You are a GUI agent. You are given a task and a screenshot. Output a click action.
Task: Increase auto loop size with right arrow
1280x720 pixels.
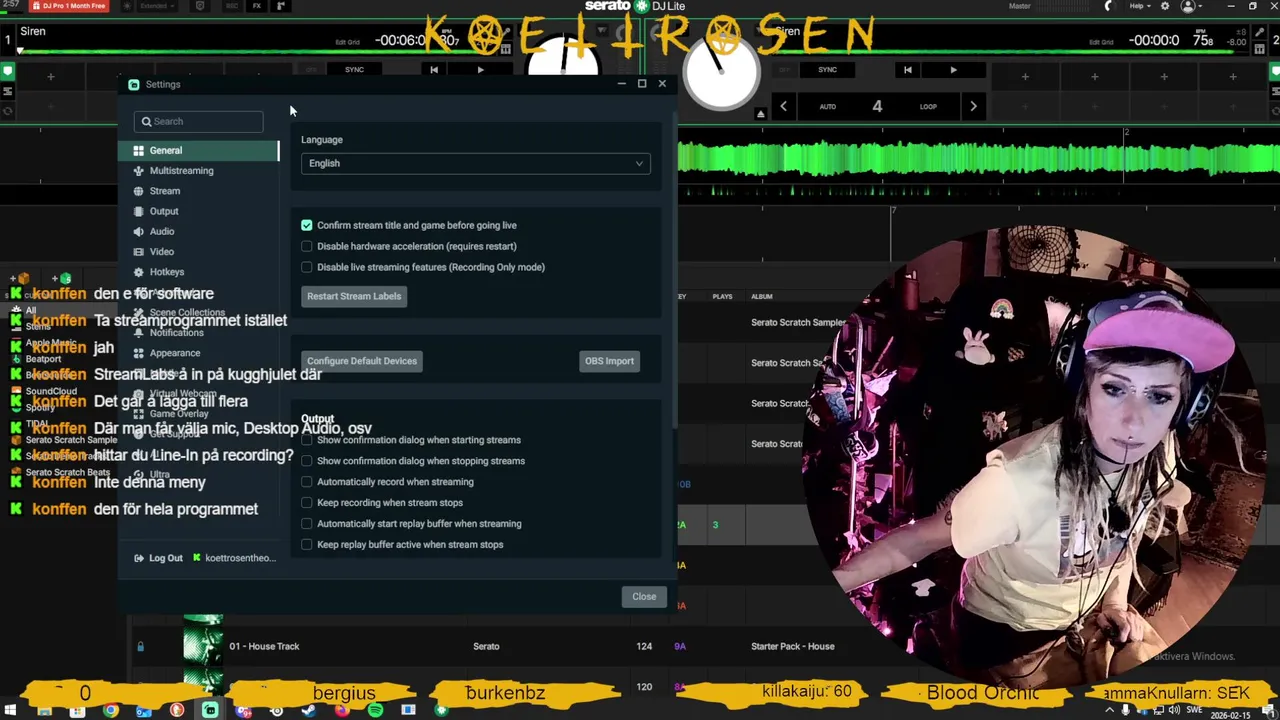(x=973, y=106)
